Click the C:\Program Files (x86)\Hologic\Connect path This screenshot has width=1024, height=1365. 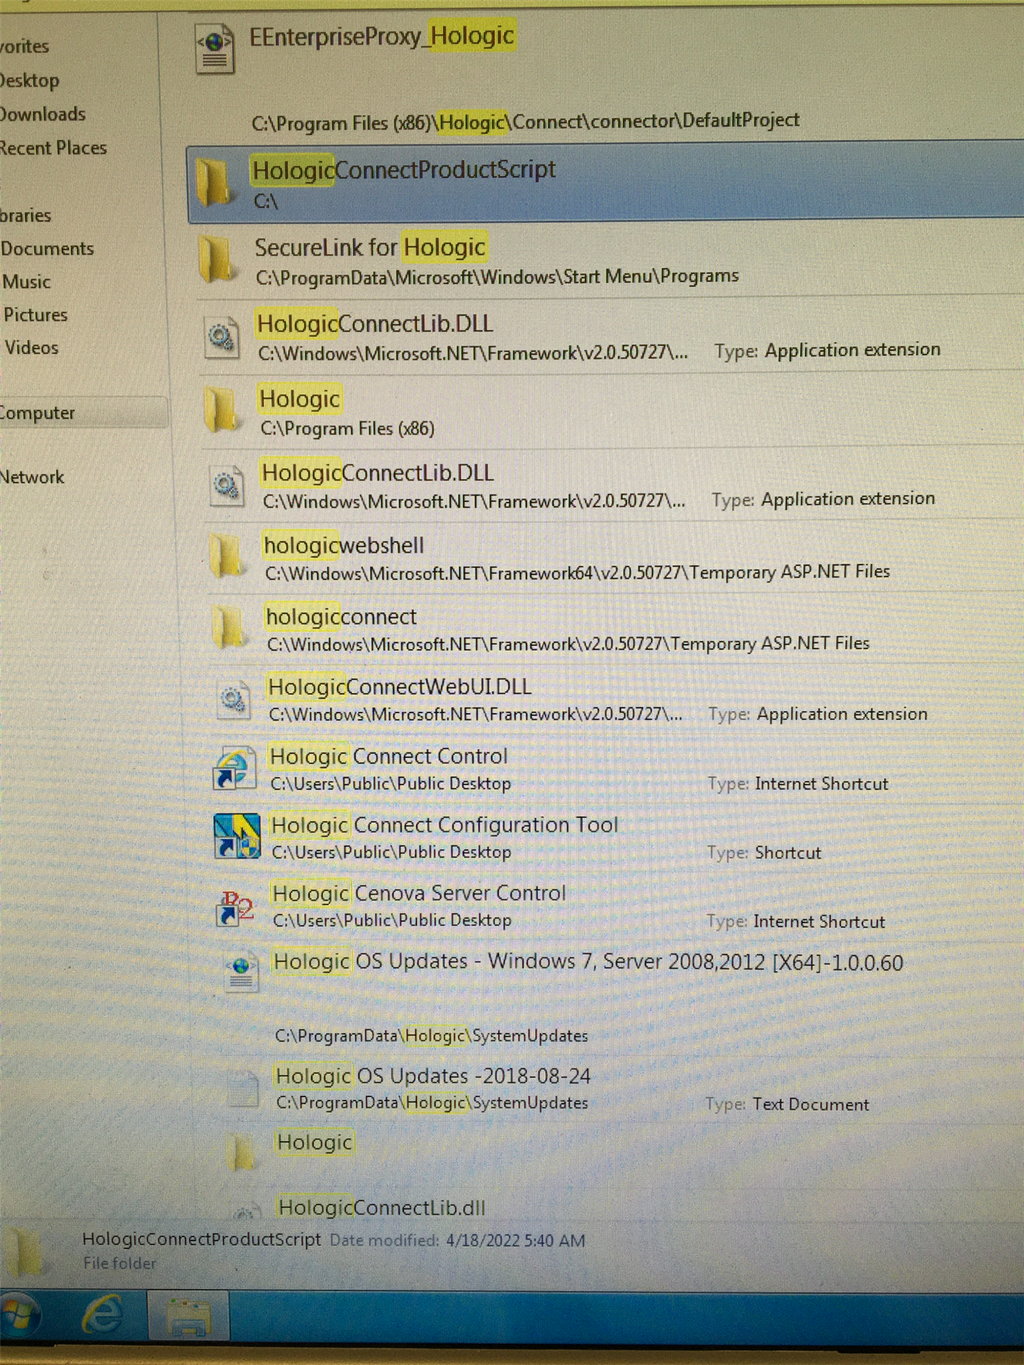(x=525, y=121)
